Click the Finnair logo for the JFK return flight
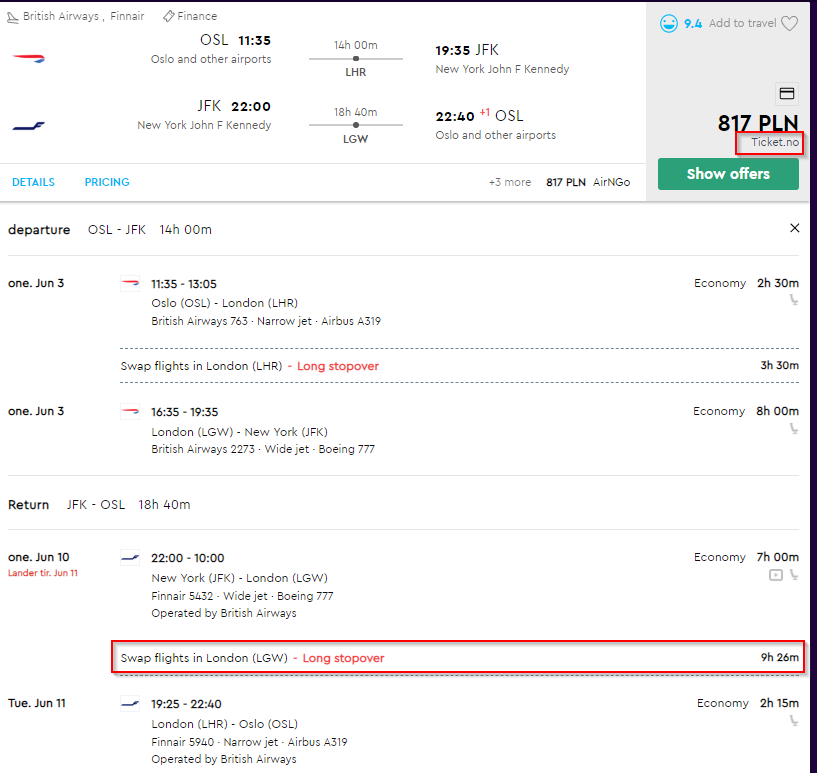 pyautogui.click(x=28, y=126)
